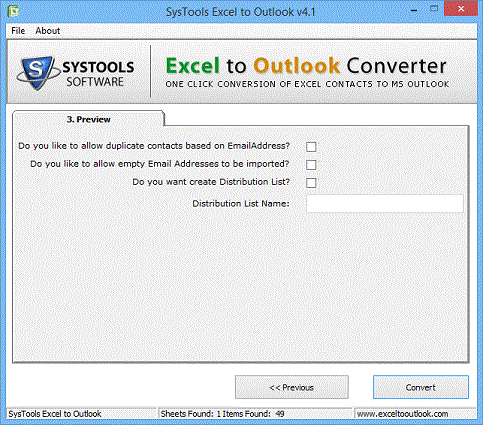
Task: Click SysTools Excel to Outlook status label
Action: coord(55,414)
